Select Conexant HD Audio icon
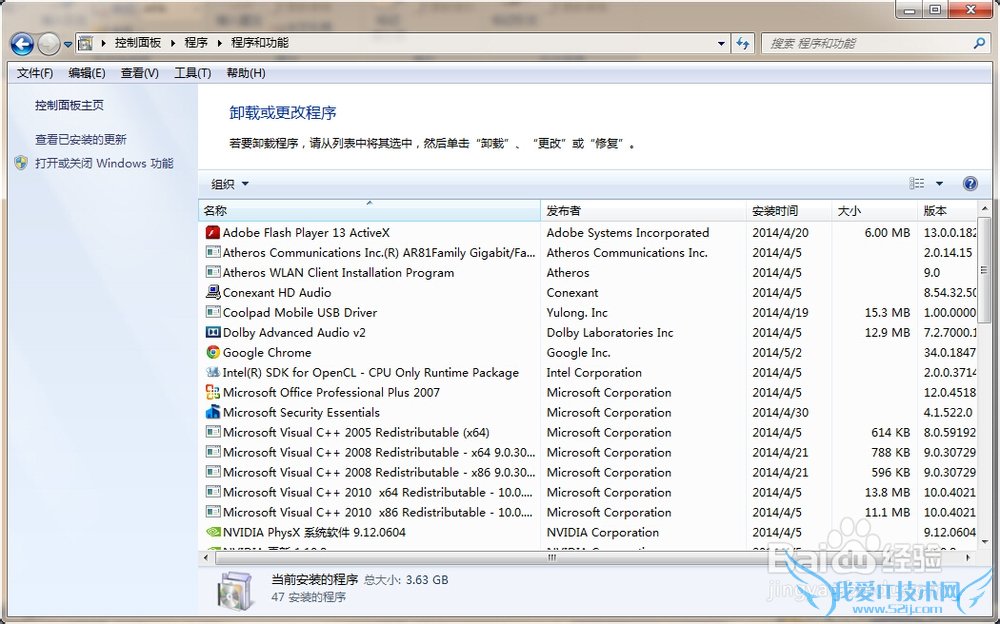 212,292
